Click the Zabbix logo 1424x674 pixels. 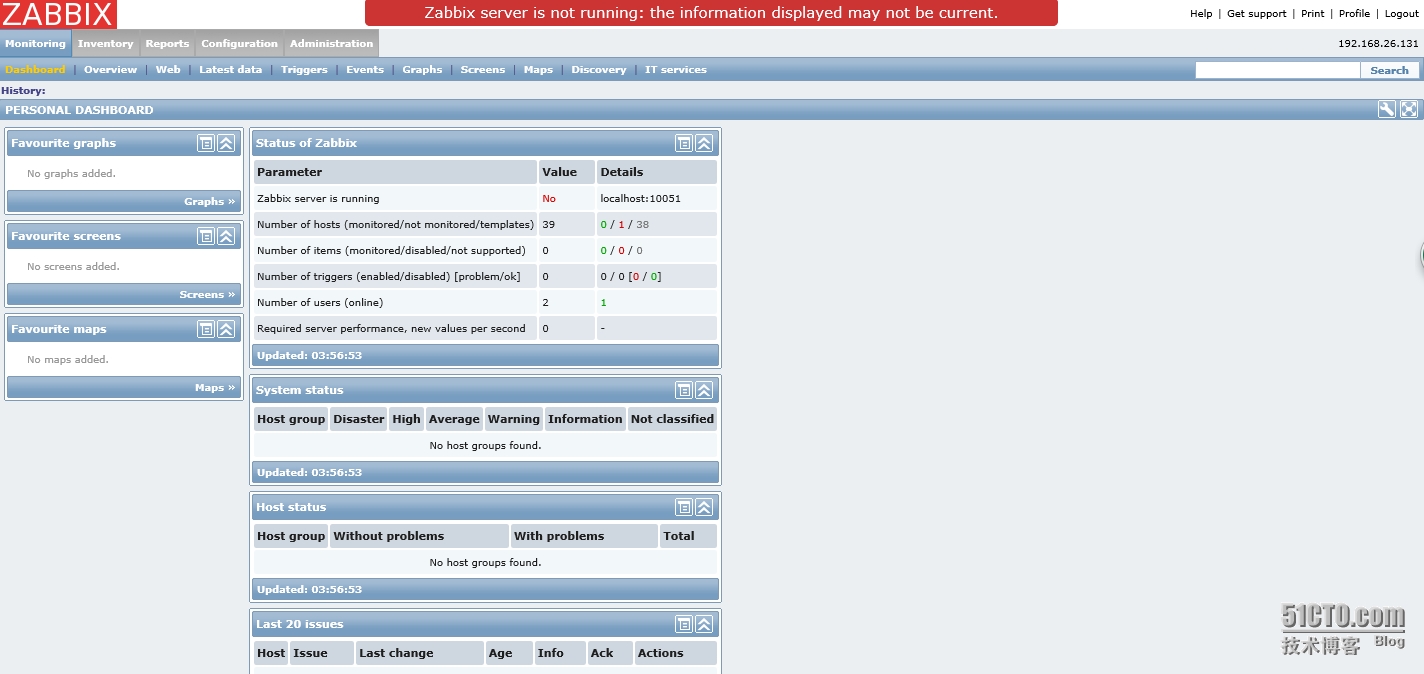tap(58, 14)
